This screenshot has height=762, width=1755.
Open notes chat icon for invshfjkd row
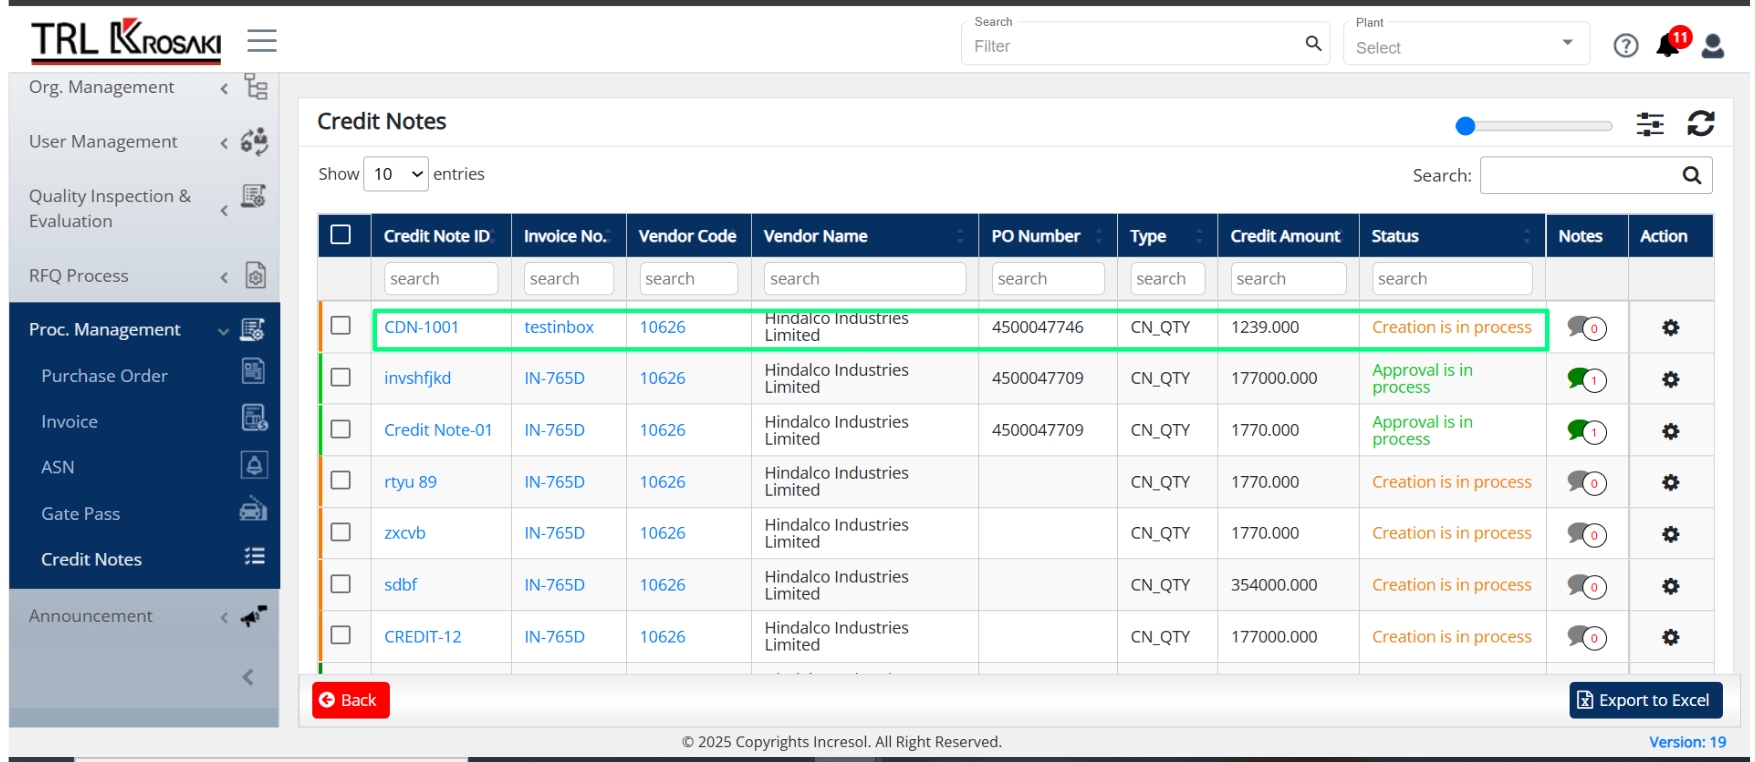click(1586, 379)
